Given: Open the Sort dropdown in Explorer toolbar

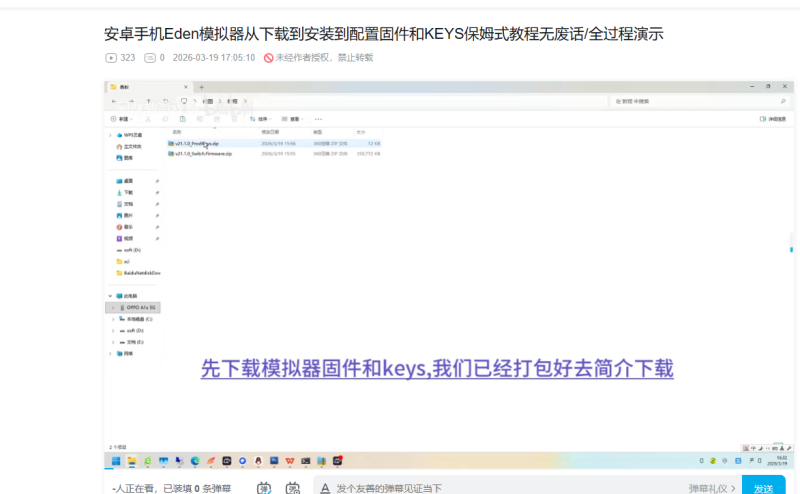Looking at the screenshot, I should tap(261, 119).
